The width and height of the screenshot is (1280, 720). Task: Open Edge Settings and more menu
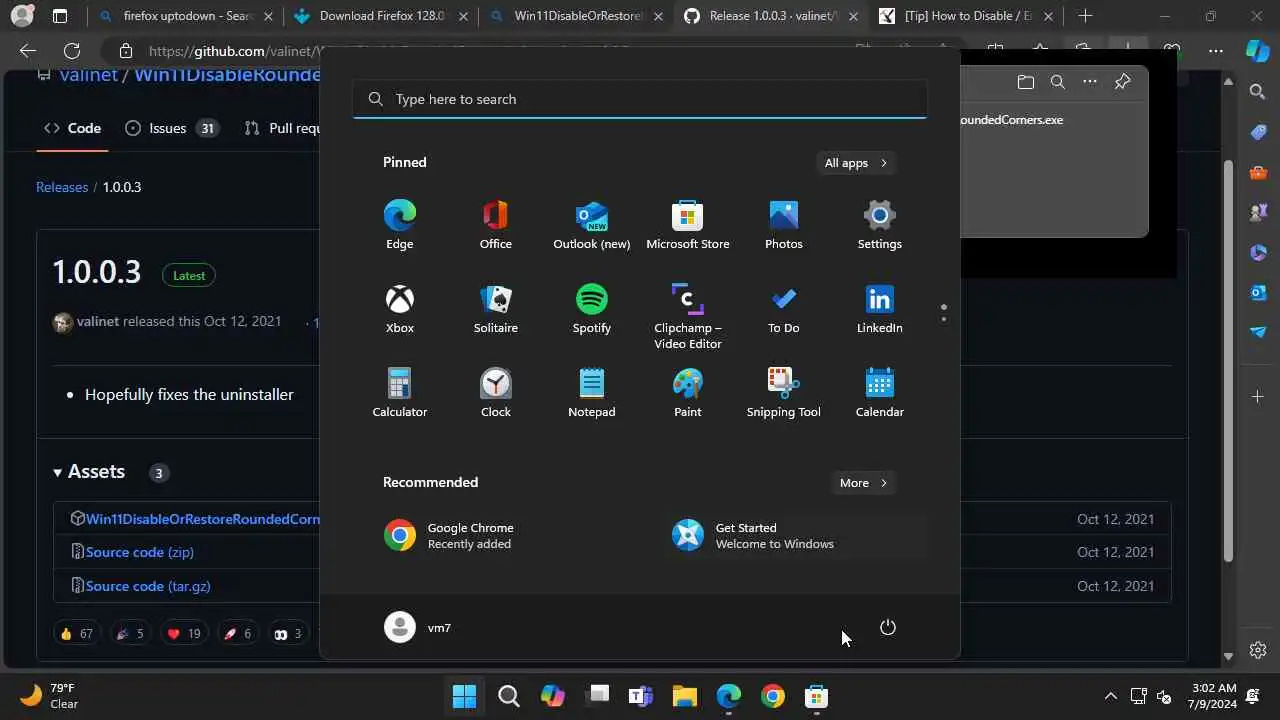pyautogui.click(x=1215, y=51)
